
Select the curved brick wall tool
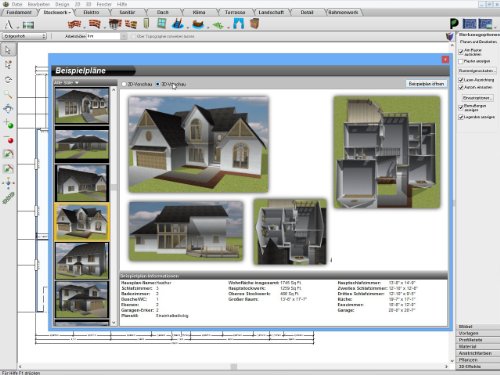(x=95, y=24)
